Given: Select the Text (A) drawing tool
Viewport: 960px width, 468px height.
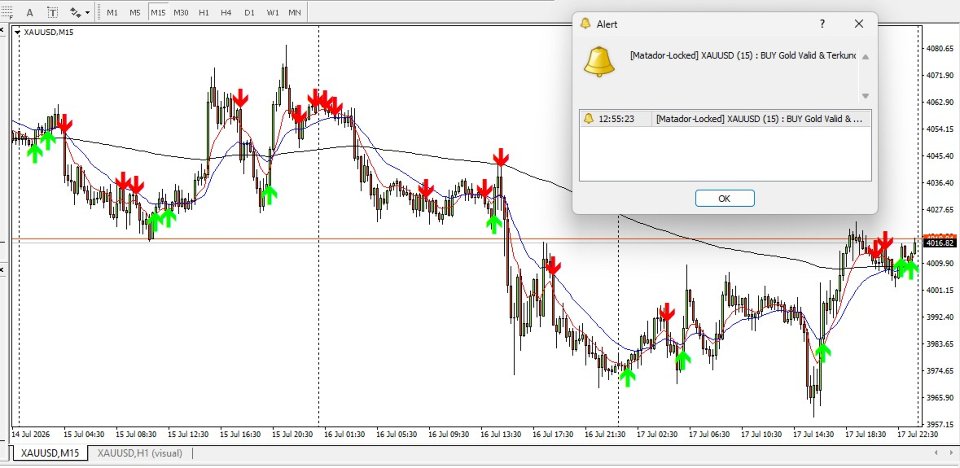Looking at the screenshot, I should click(x=30, y=12).
